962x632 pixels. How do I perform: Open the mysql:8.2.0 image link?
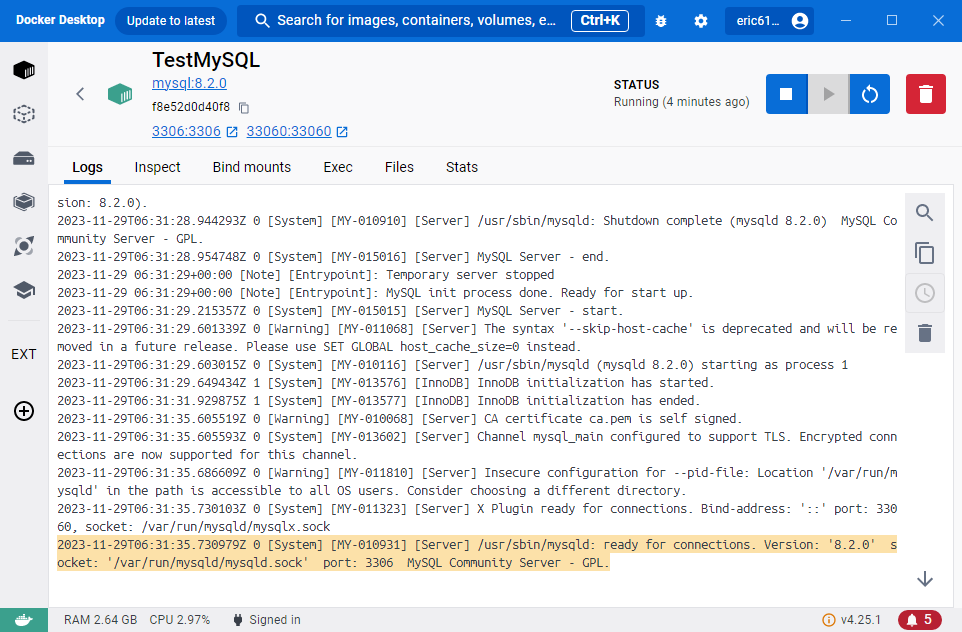(190, 83)
